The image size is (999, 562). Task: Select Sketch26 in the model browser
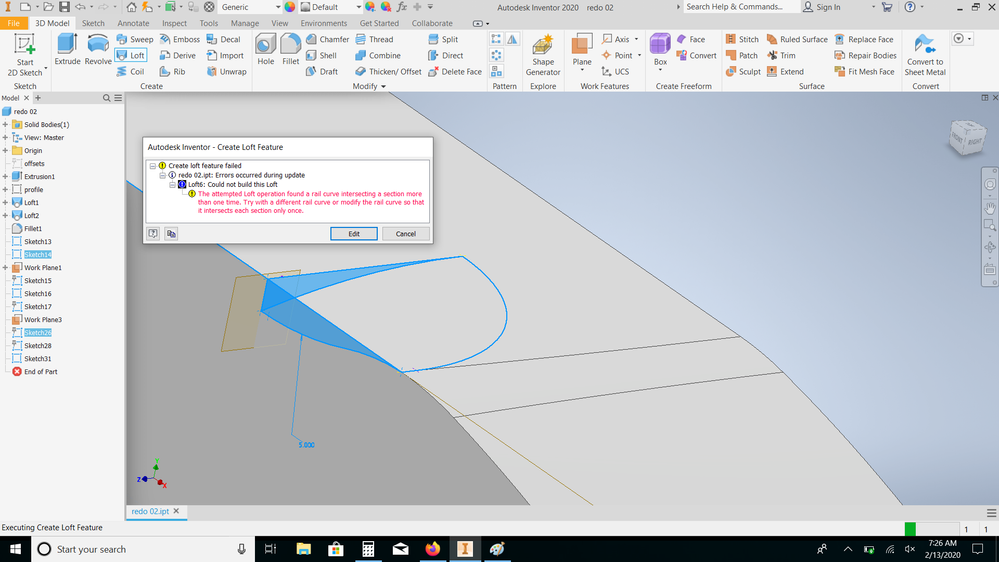point(38,333)
